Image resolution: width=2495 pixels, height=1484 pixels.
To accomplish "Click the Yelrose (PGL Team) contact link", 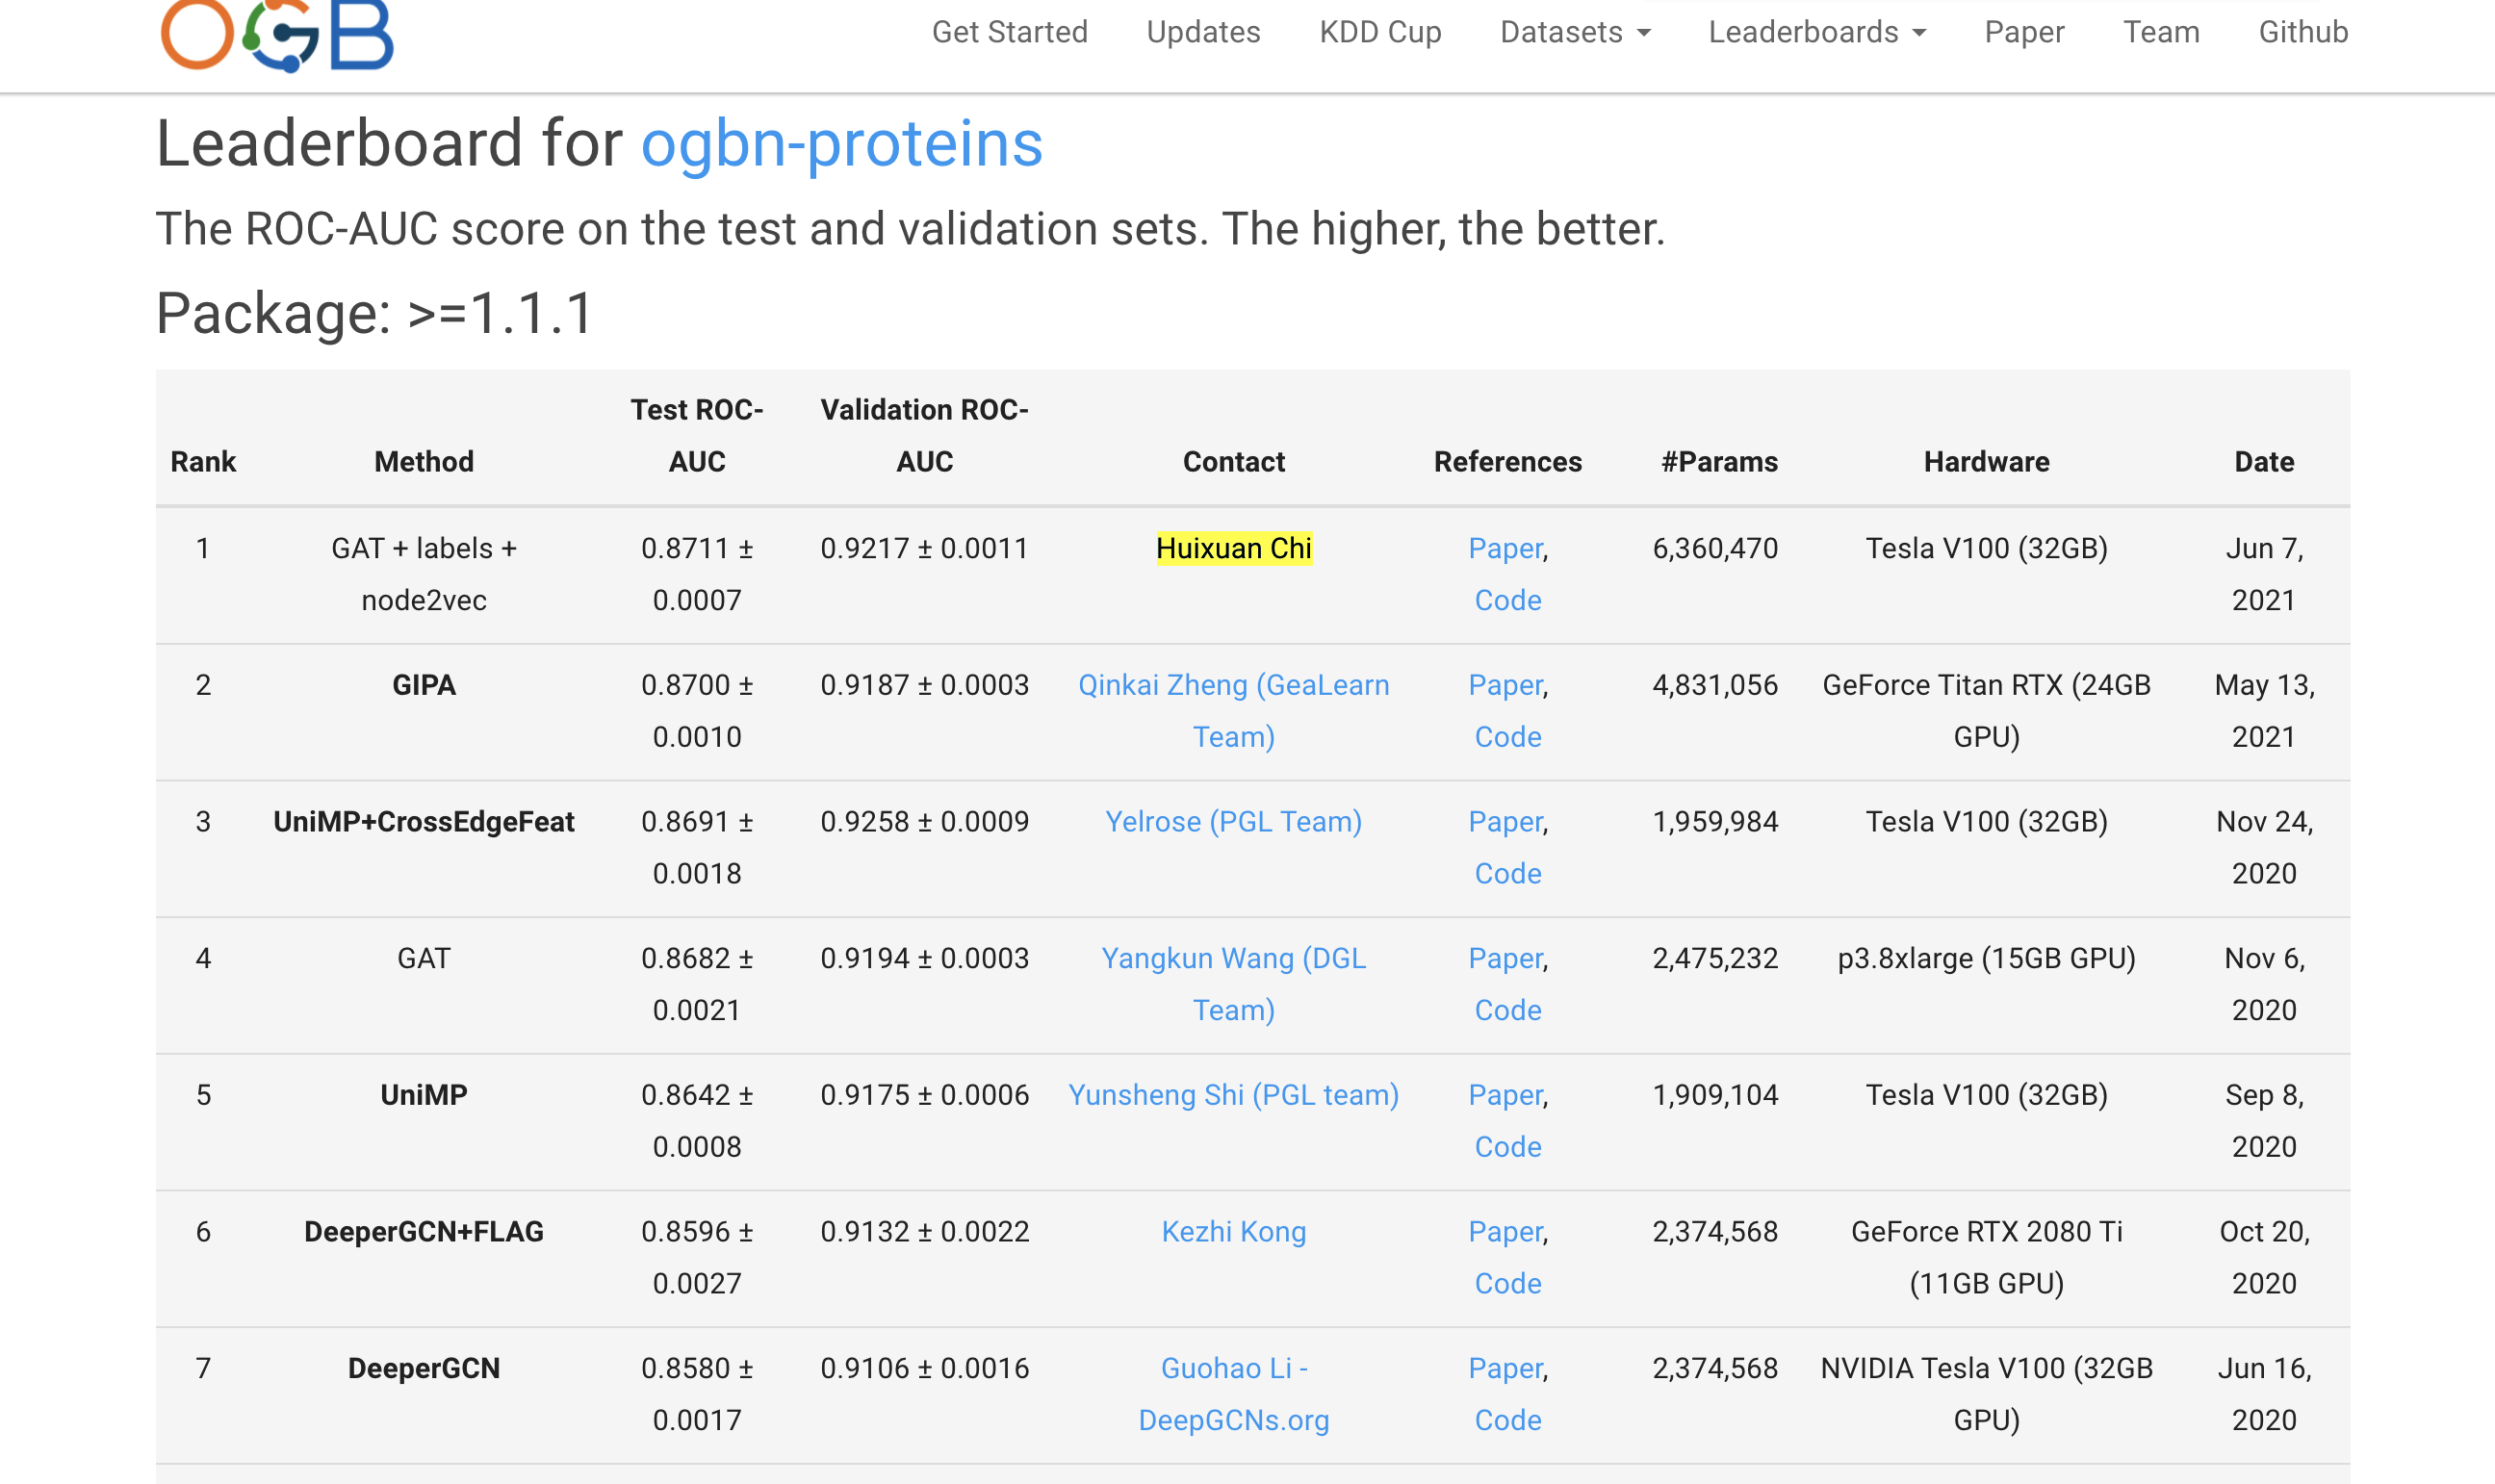I will coord(1233,821).
